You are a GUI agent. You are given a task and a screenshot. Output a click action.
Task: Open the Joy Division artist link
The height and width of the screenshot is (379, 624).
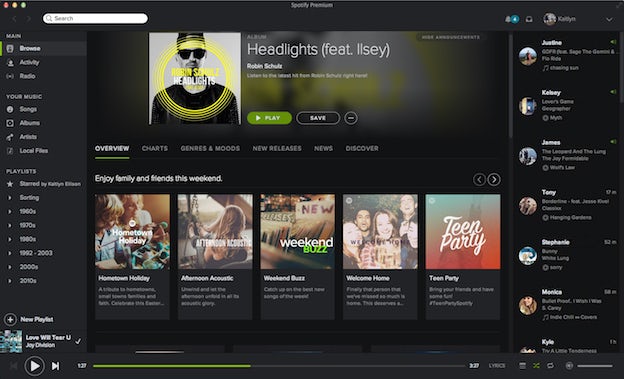pos(40,345)
